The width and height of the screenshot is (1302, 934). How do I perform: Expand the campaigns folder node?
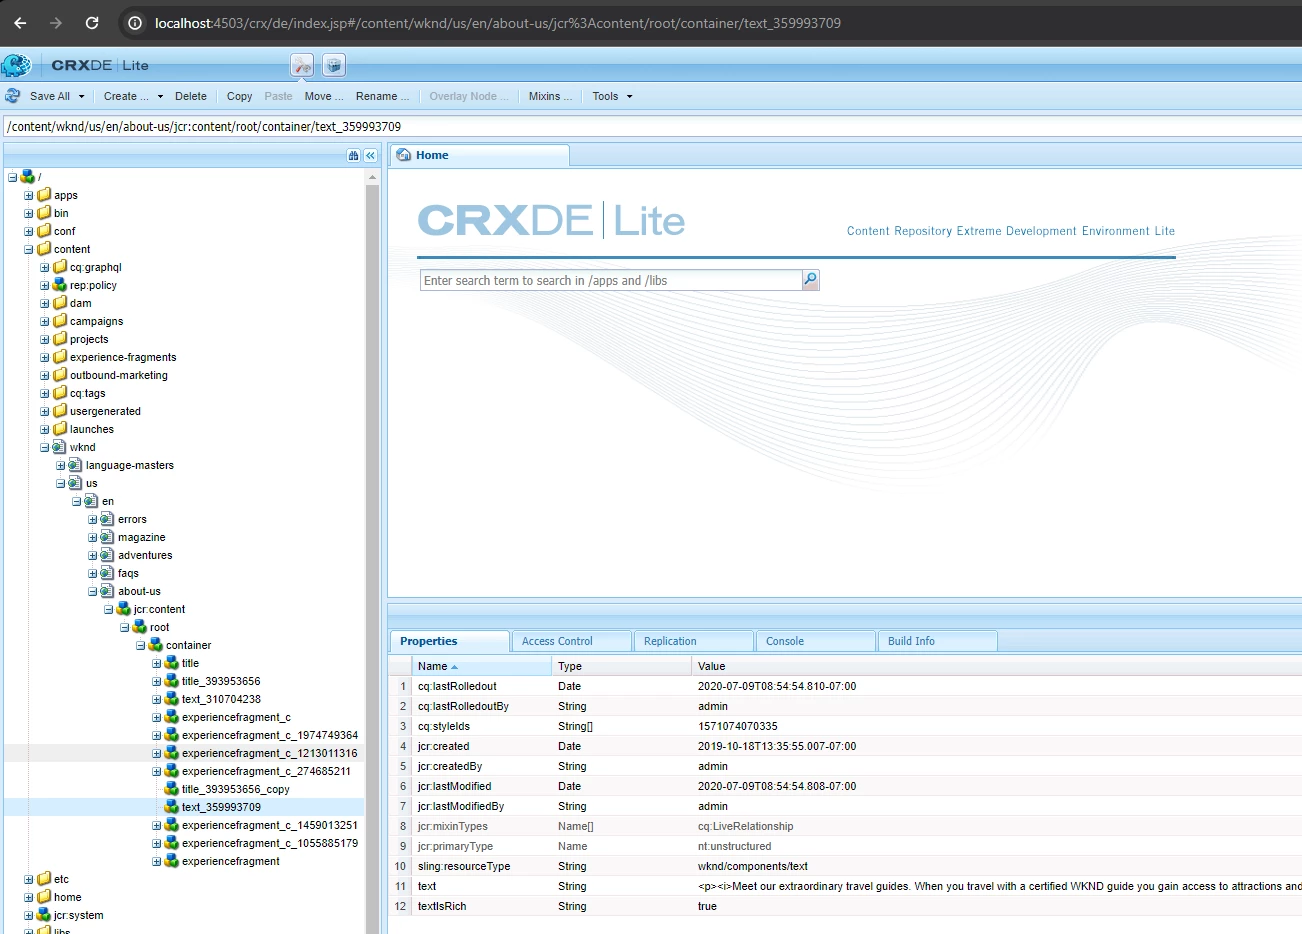coord(45,322)
